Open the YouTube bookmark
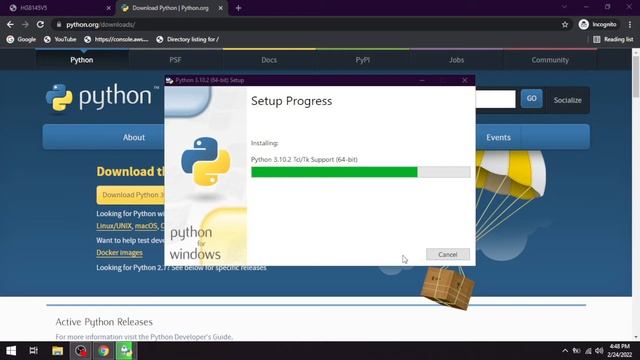Image resolution: width=640 pixels, height=360 pixels. tap(60, 39)
